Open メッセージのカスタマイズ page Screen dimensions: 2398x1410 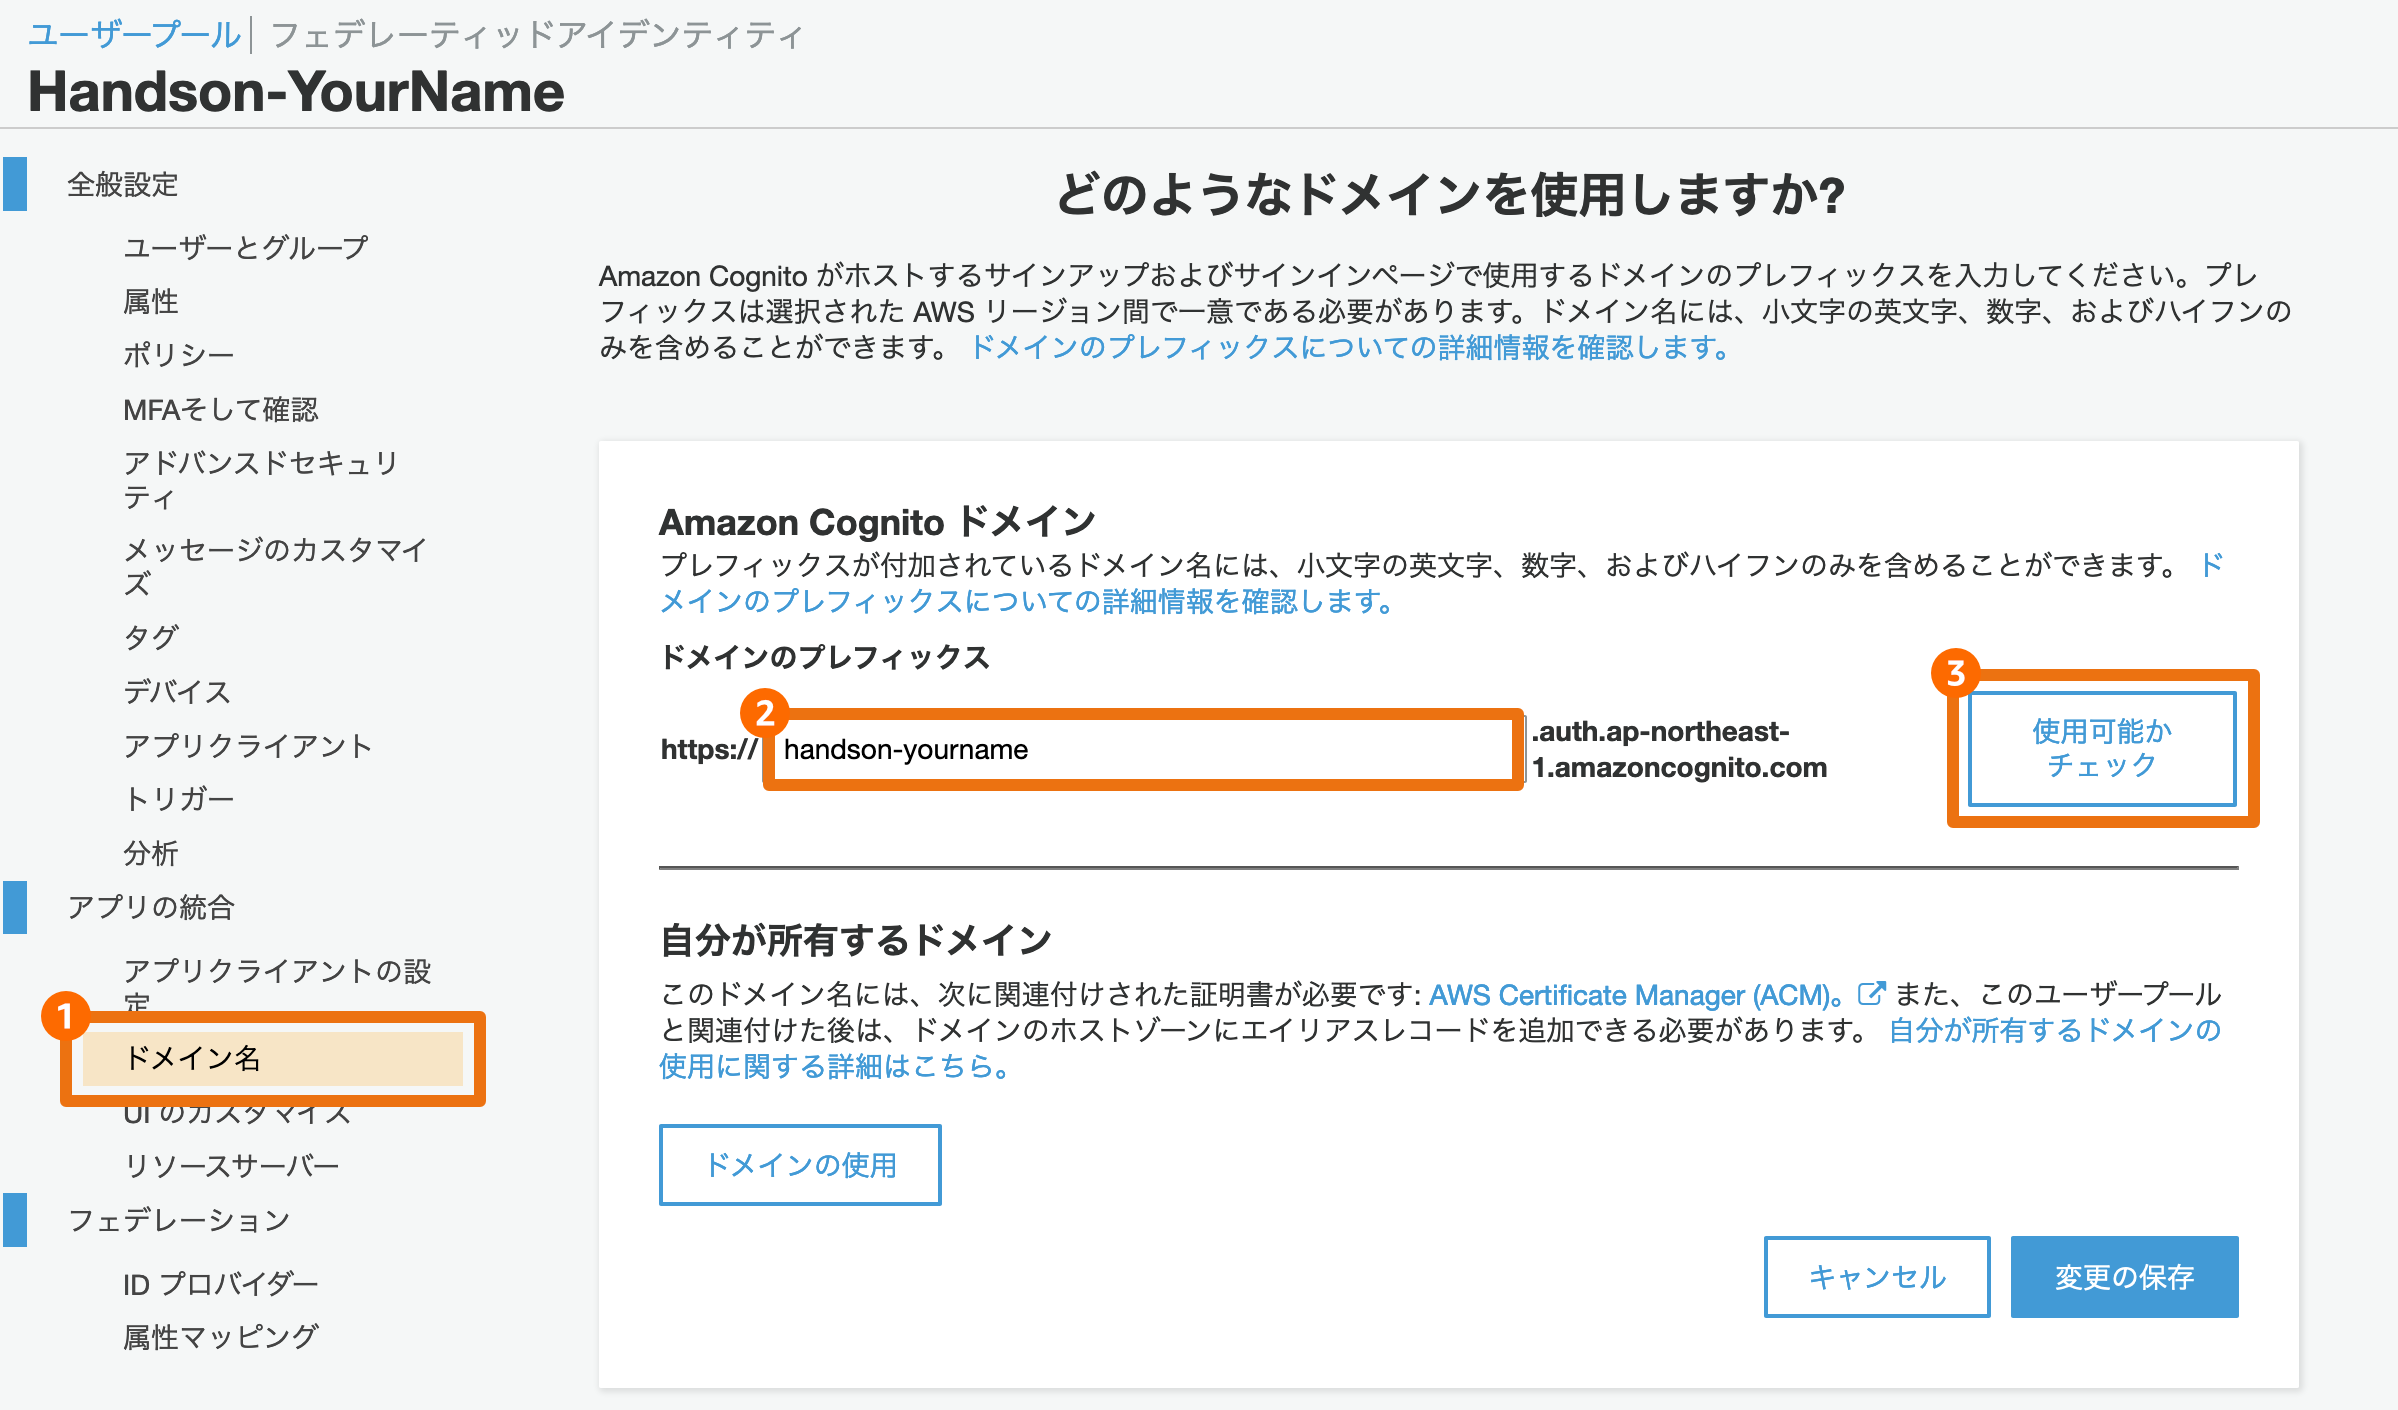pos(275,566)
